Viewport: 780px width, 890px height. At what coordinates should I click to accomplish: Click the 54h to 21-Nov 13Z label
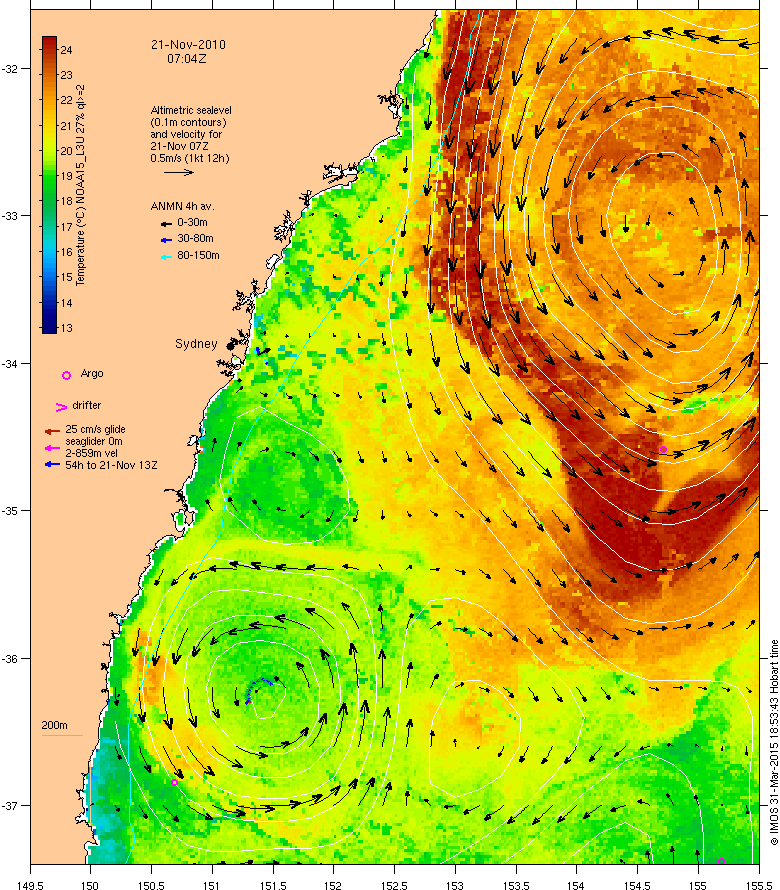(111, 465)
